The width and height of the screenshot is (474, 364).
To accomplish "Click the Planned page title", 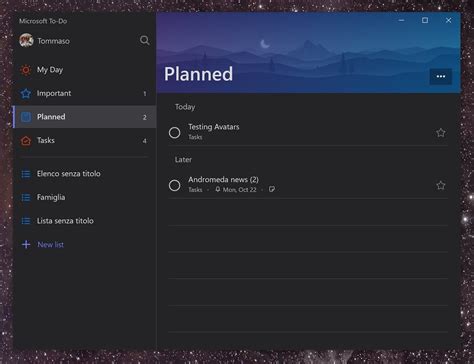I will [x=198, y=74].
